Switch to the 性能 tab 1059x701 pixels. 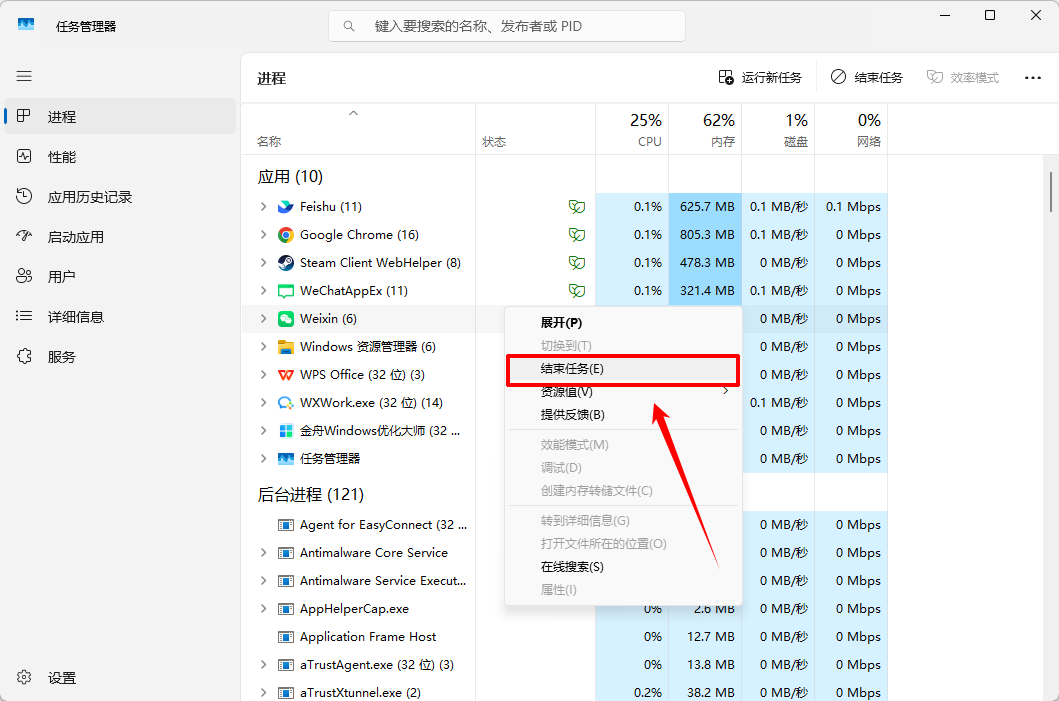pyautogui.click(x=120, y=157)
